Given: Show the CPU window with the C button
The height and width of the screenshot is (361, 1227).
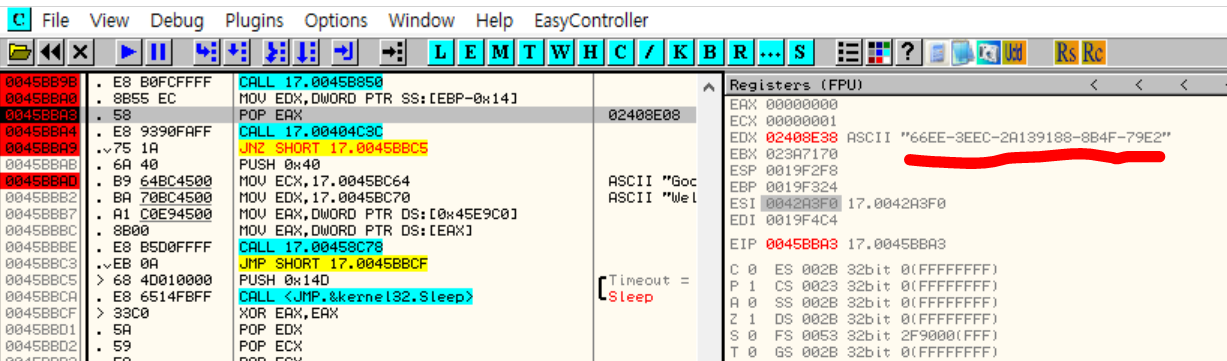Looking at the screenshot, I should coord(620,51).
